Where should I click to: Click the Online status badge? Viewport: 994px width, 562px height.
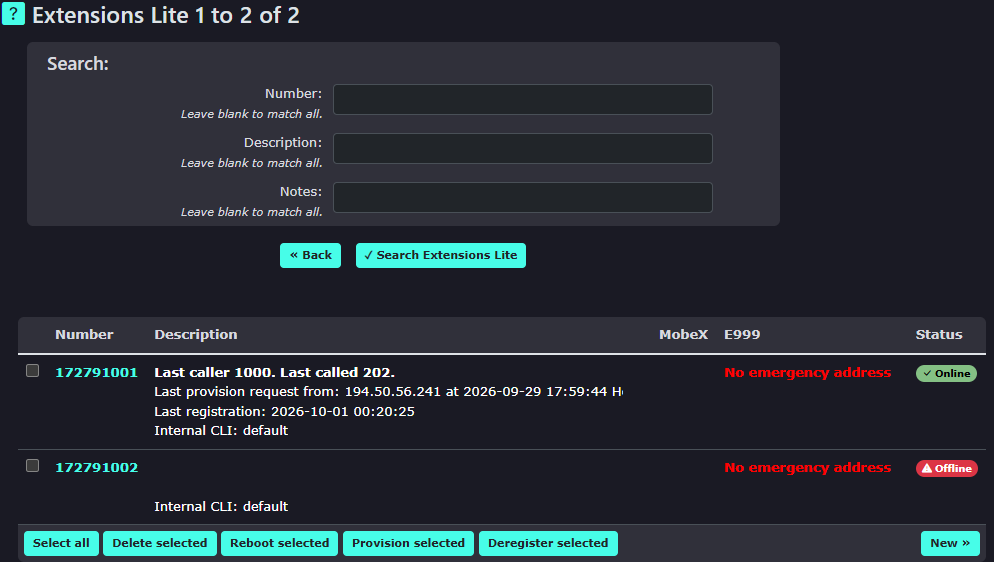pos(946,373)
